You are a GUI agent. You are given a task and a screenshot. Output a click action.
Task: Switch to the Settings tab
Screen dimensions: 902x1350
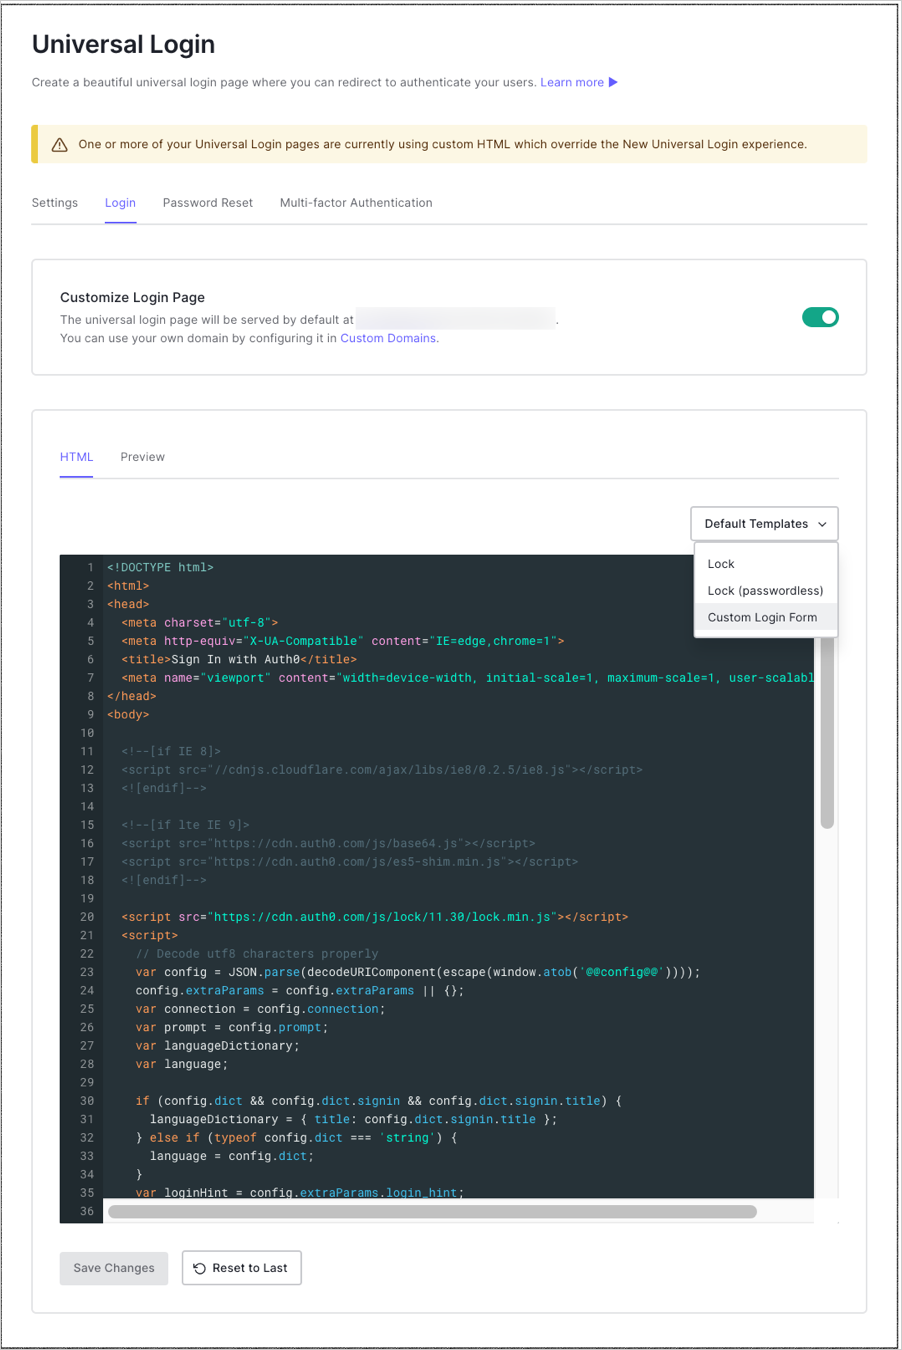[x=55, y=202]
